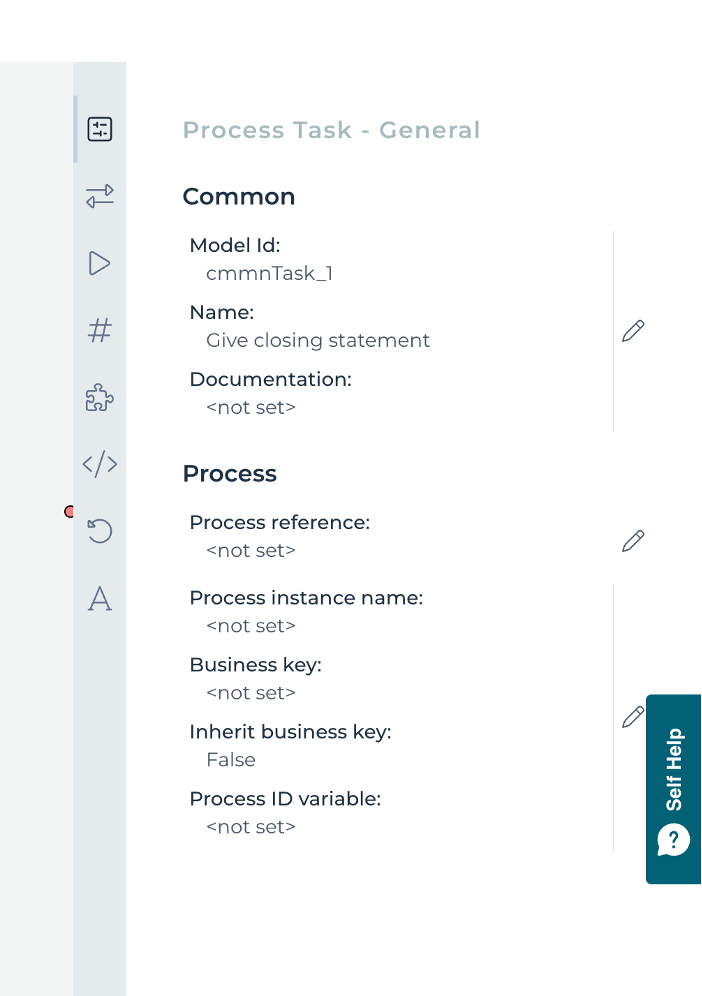Open the letter A sidebar tab
The height and width of the screenshot is (996, 702).
tap(100, 598)
